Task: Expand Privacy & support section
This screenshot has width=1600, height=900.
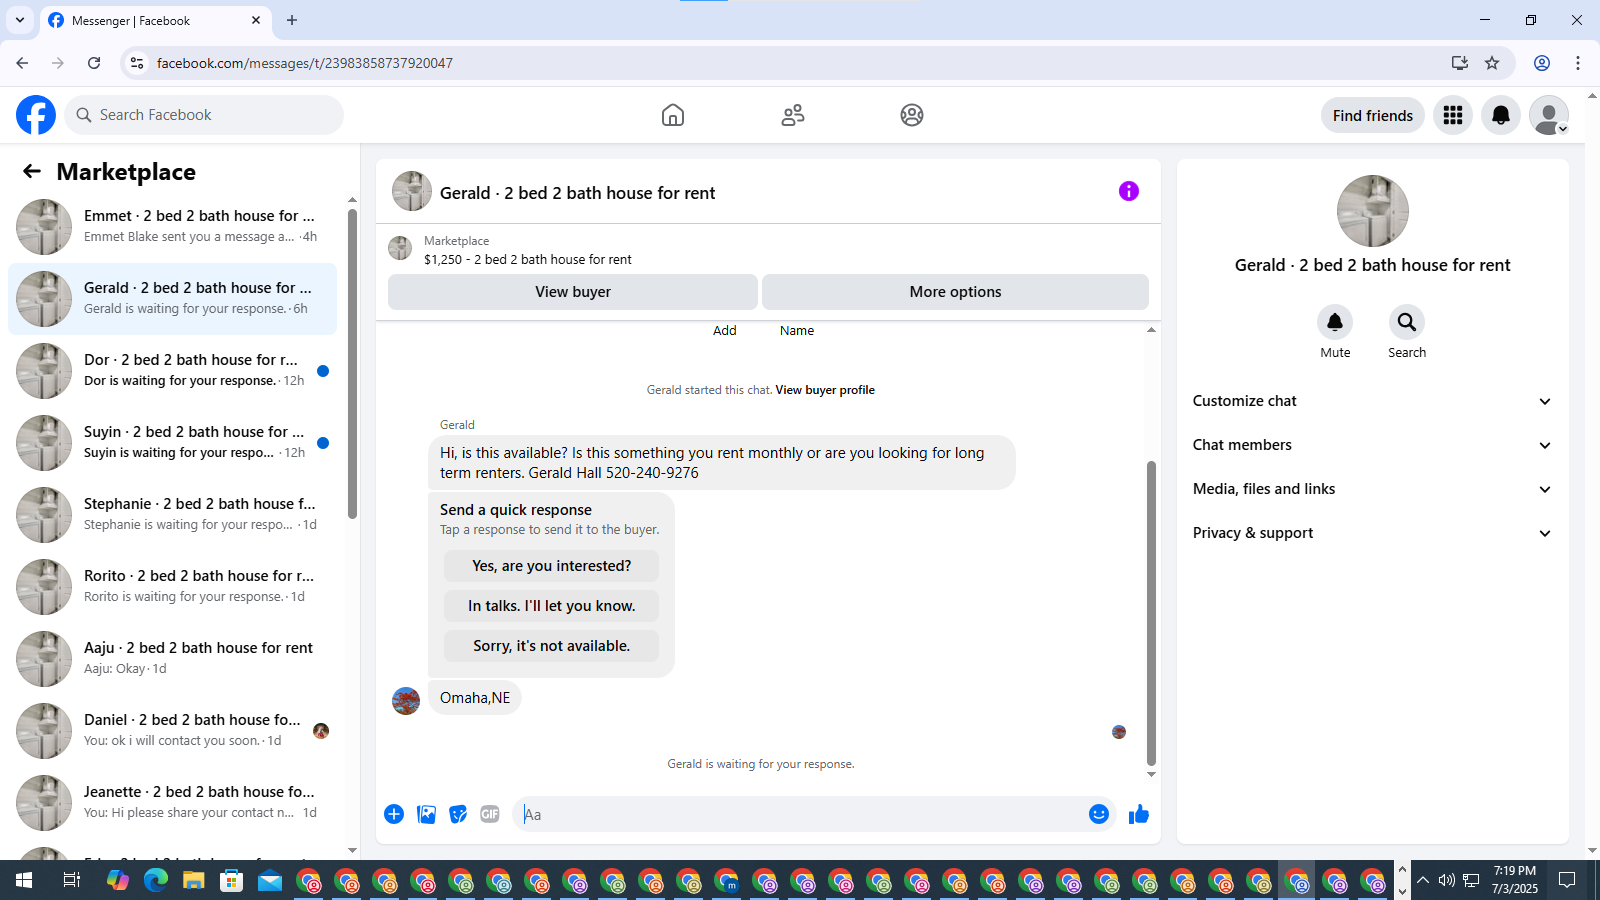Action: 1373,533
